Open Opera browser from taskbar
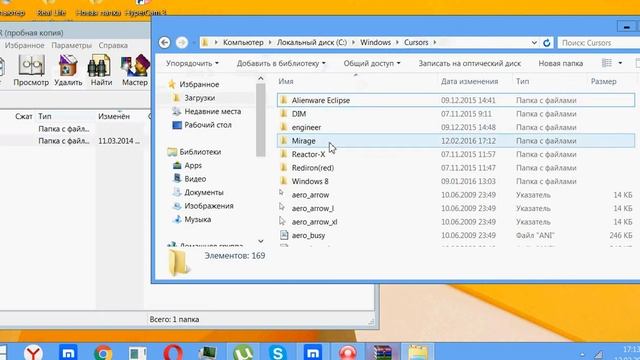Viewport: 640px width, 360px height. pyautogui.click(x=173, y=352)
